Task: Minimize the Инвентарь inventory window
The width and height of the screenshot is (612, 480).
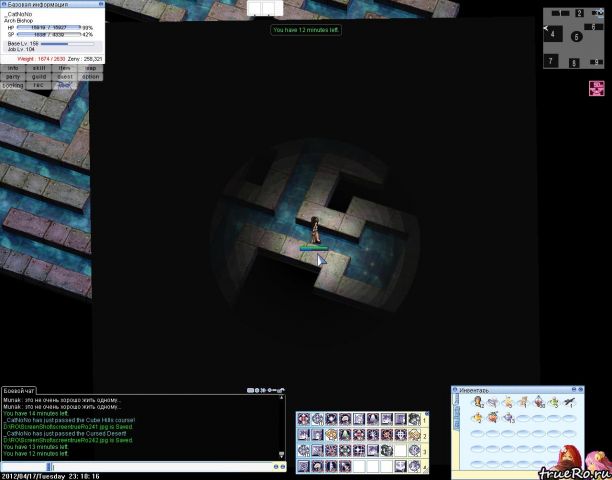Action: 574,389
